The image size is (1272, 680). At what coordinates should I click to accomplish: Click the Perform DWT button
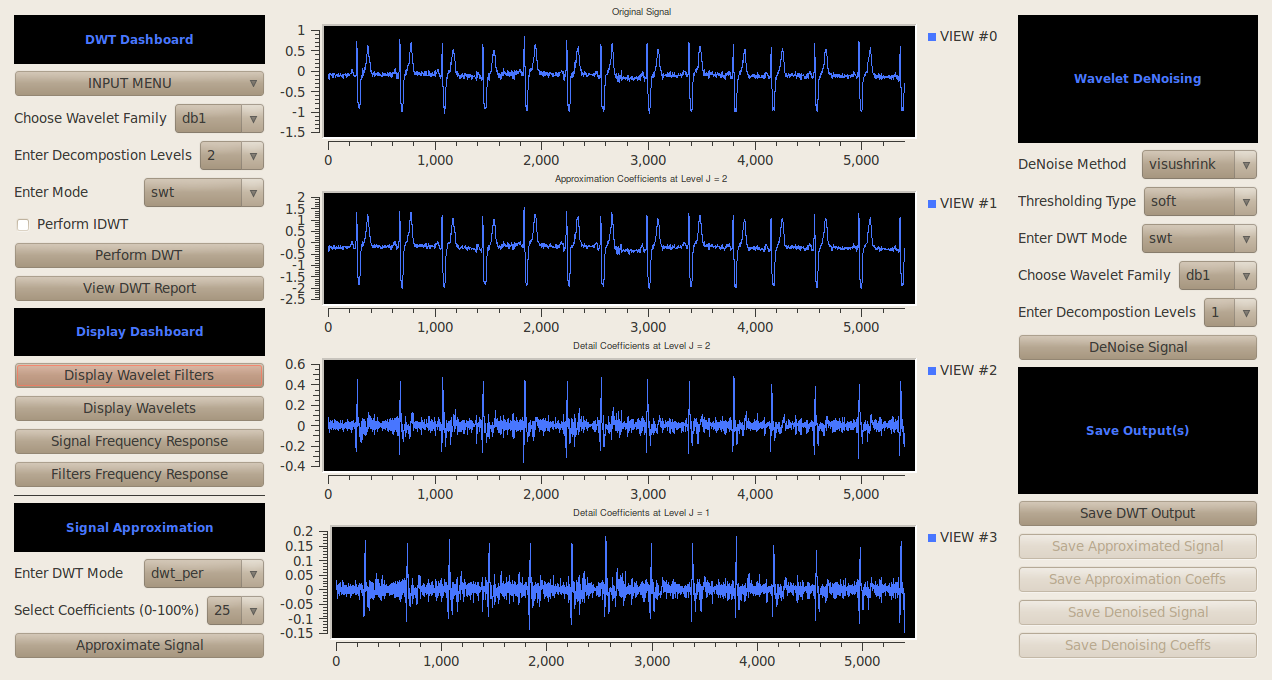pos(139,256)
